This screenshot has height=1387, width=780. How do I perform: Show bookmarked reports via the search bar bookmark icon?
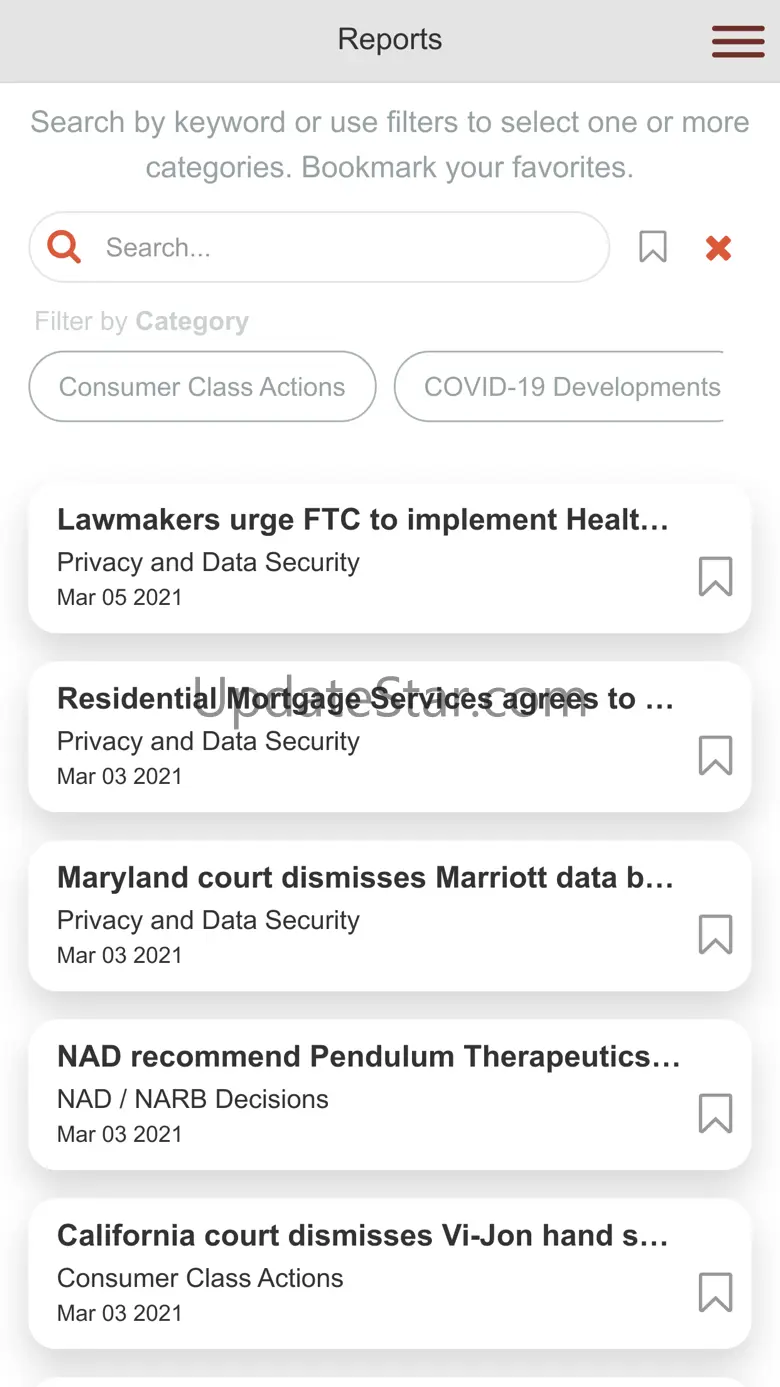(653, 246)
